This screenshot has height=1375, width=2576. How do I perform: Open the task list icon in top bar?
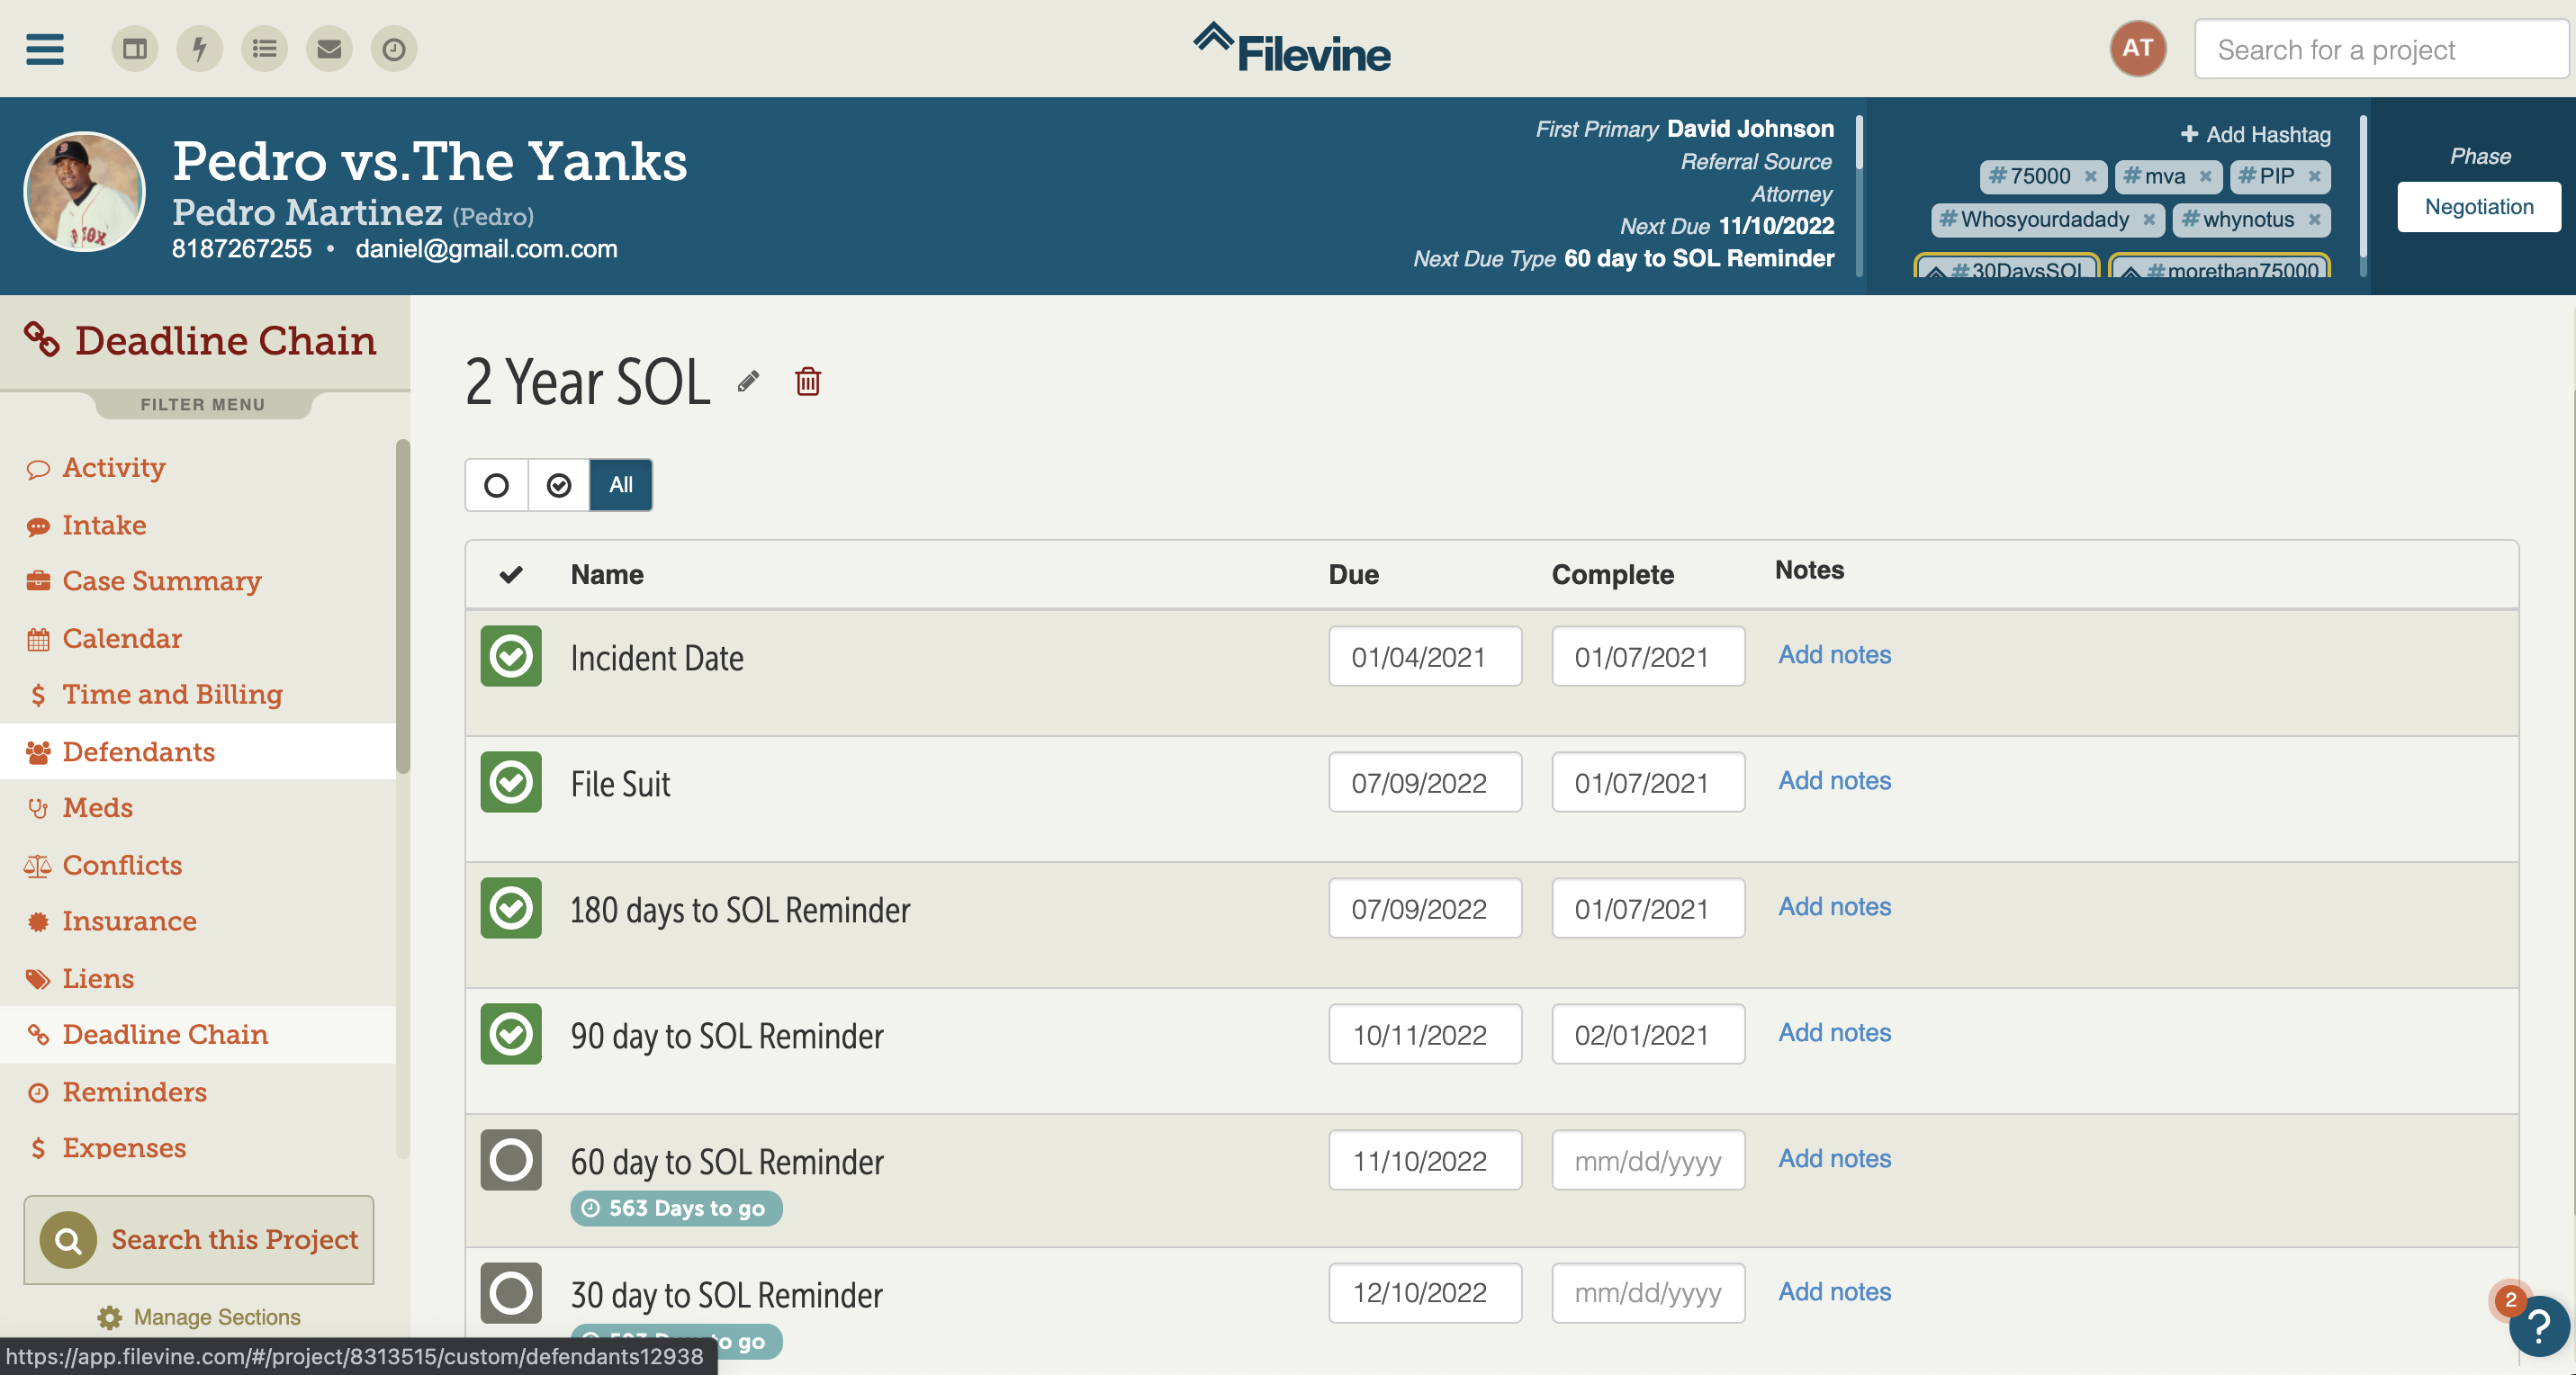click(264, 49)
